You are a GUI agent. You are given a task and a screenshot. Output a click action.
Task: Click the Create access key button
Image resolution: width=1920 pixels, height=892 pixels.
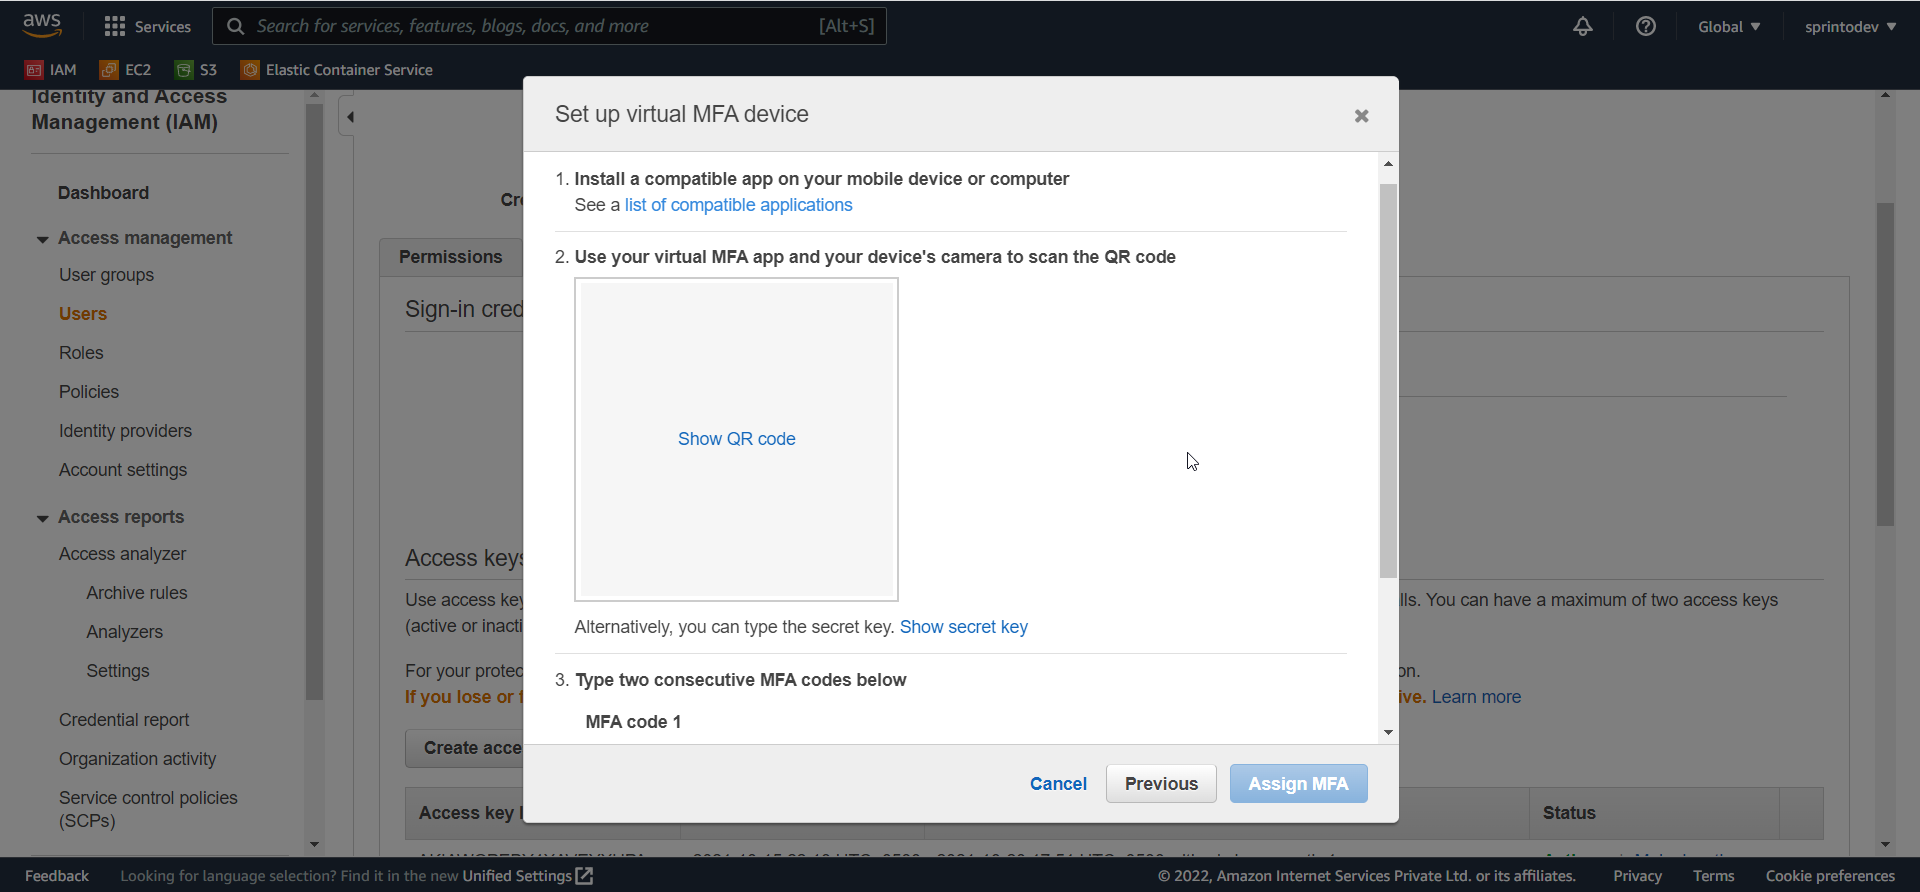pos(465,748)
